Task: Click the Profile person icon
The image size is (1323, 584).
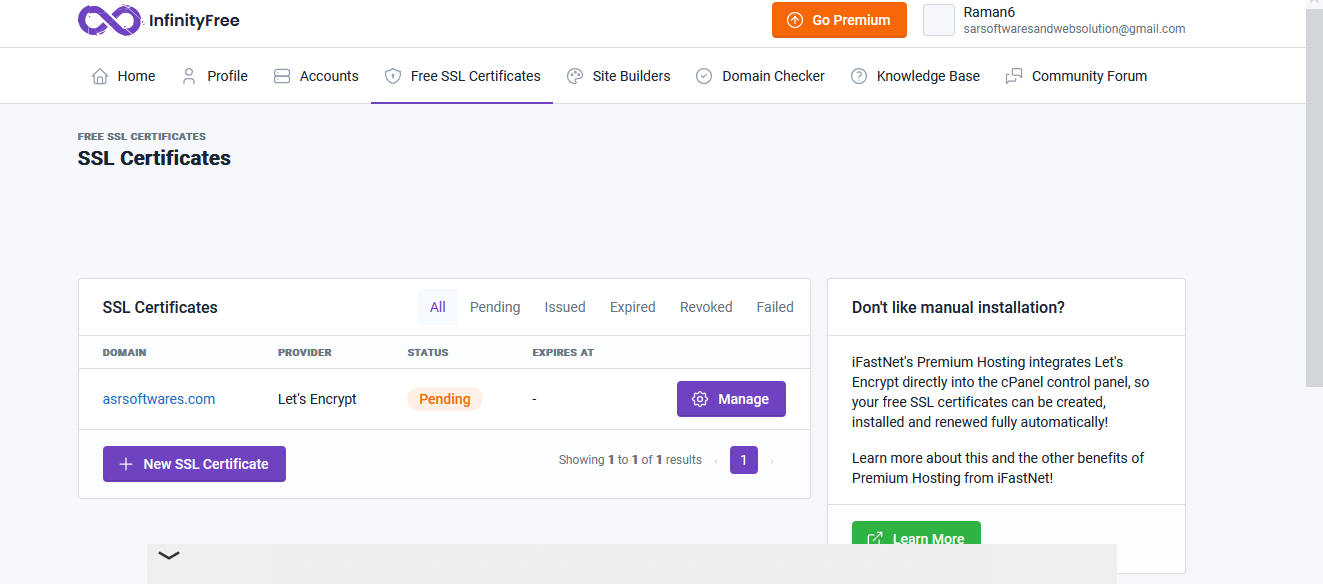Action: point(189,76)
